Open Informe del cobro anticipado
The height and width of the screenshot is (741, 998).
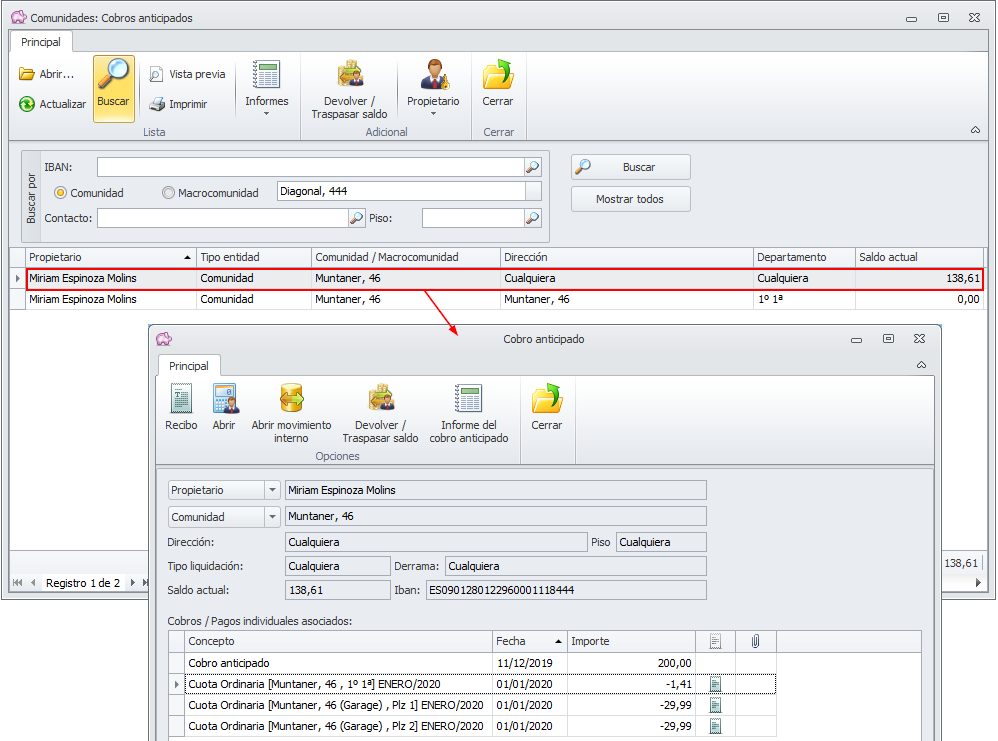(x=468, y=400)
